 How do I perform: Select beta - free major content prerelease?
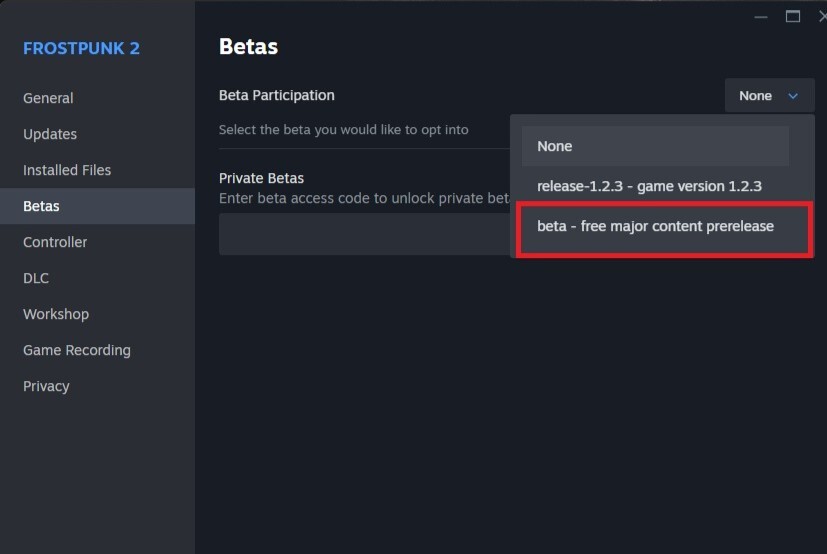(655, 226)
